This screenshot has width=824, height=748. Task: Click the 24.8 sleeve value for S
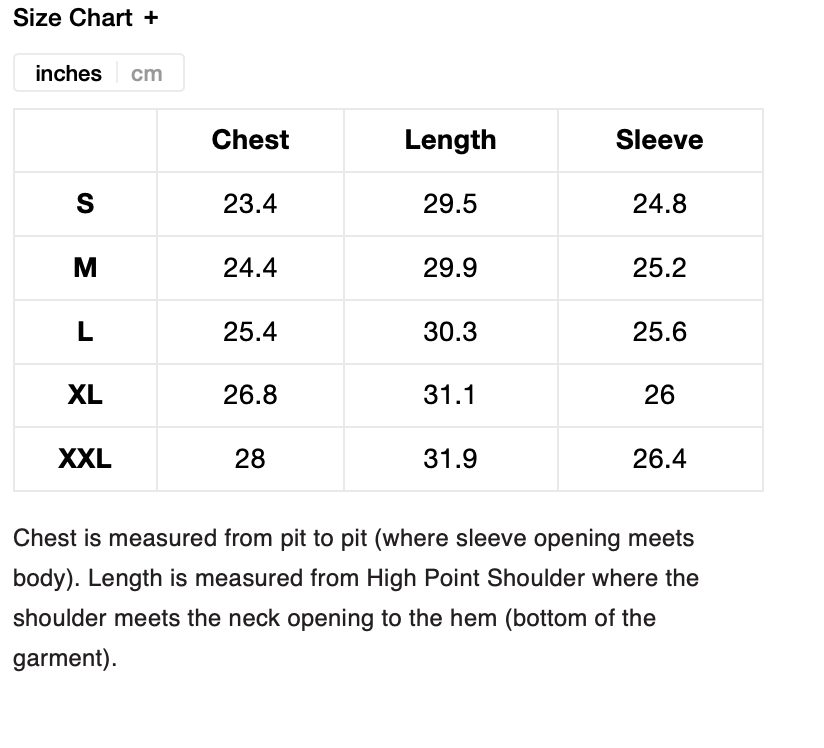pos(659,204)
